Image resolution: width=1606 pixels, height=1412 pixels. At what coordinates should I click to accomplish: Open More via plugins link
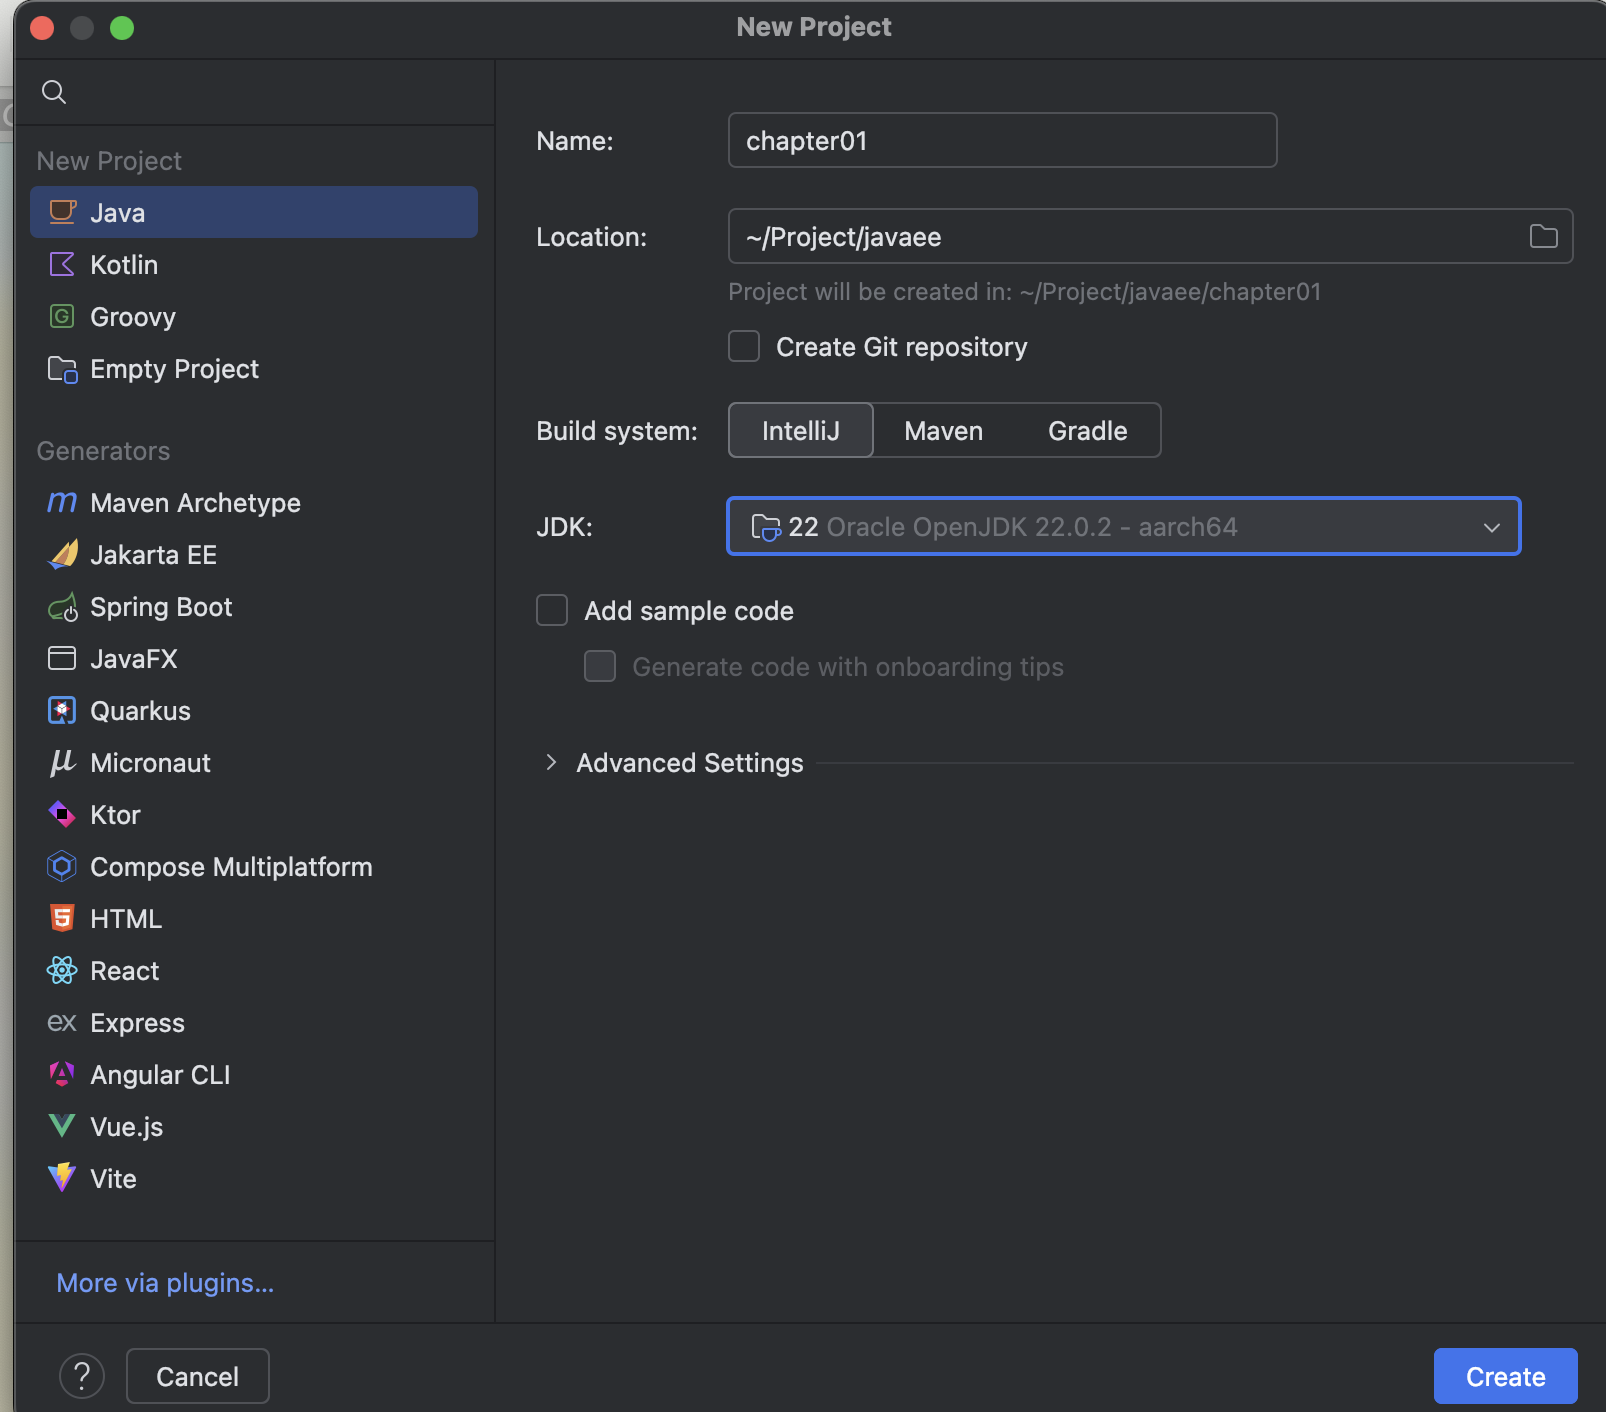click(x=165, y=1282)
